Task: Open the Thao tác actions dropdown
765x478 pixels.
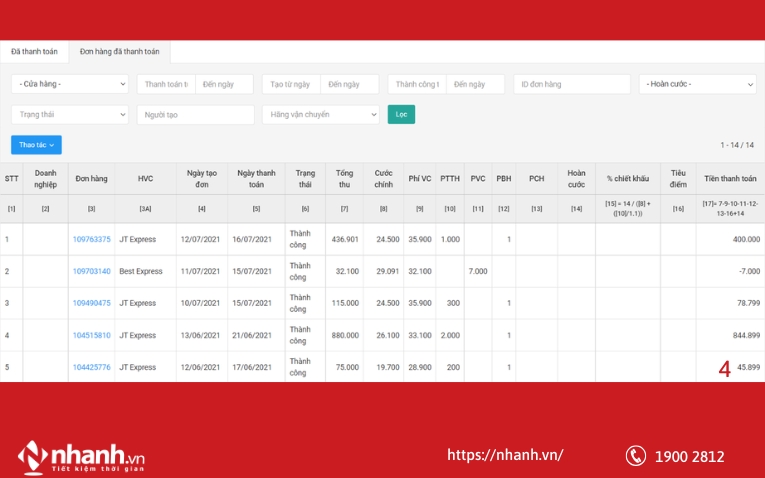Action: (x=36, y=145)
